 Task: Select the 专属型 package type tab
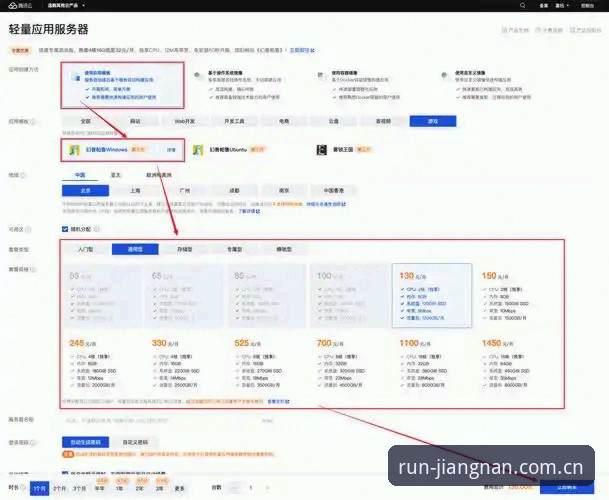[234, 249]
